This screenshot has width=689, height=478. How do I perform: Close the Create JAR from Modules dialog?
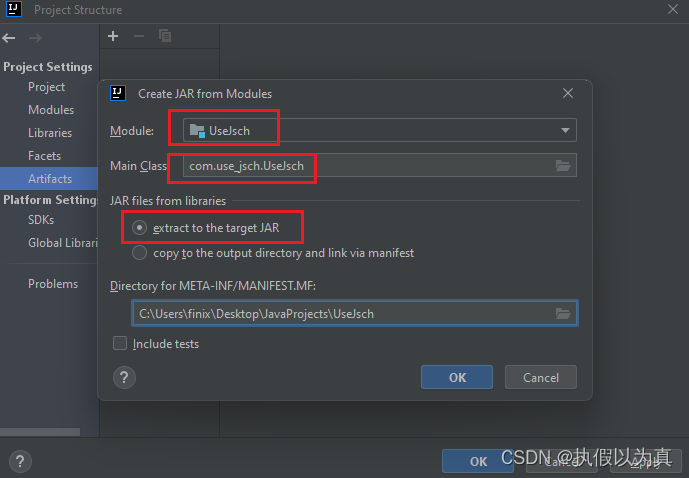pos(568,93)
